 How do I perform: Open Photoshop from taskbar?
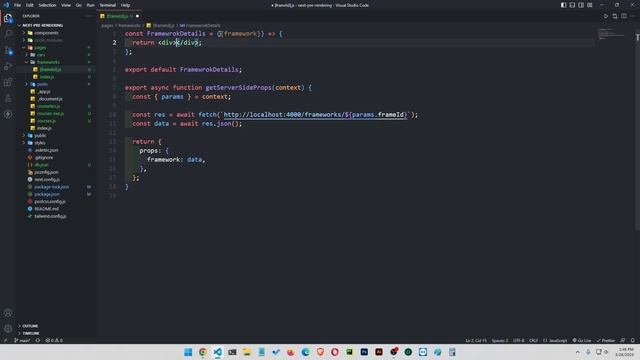tap(364, 352)
